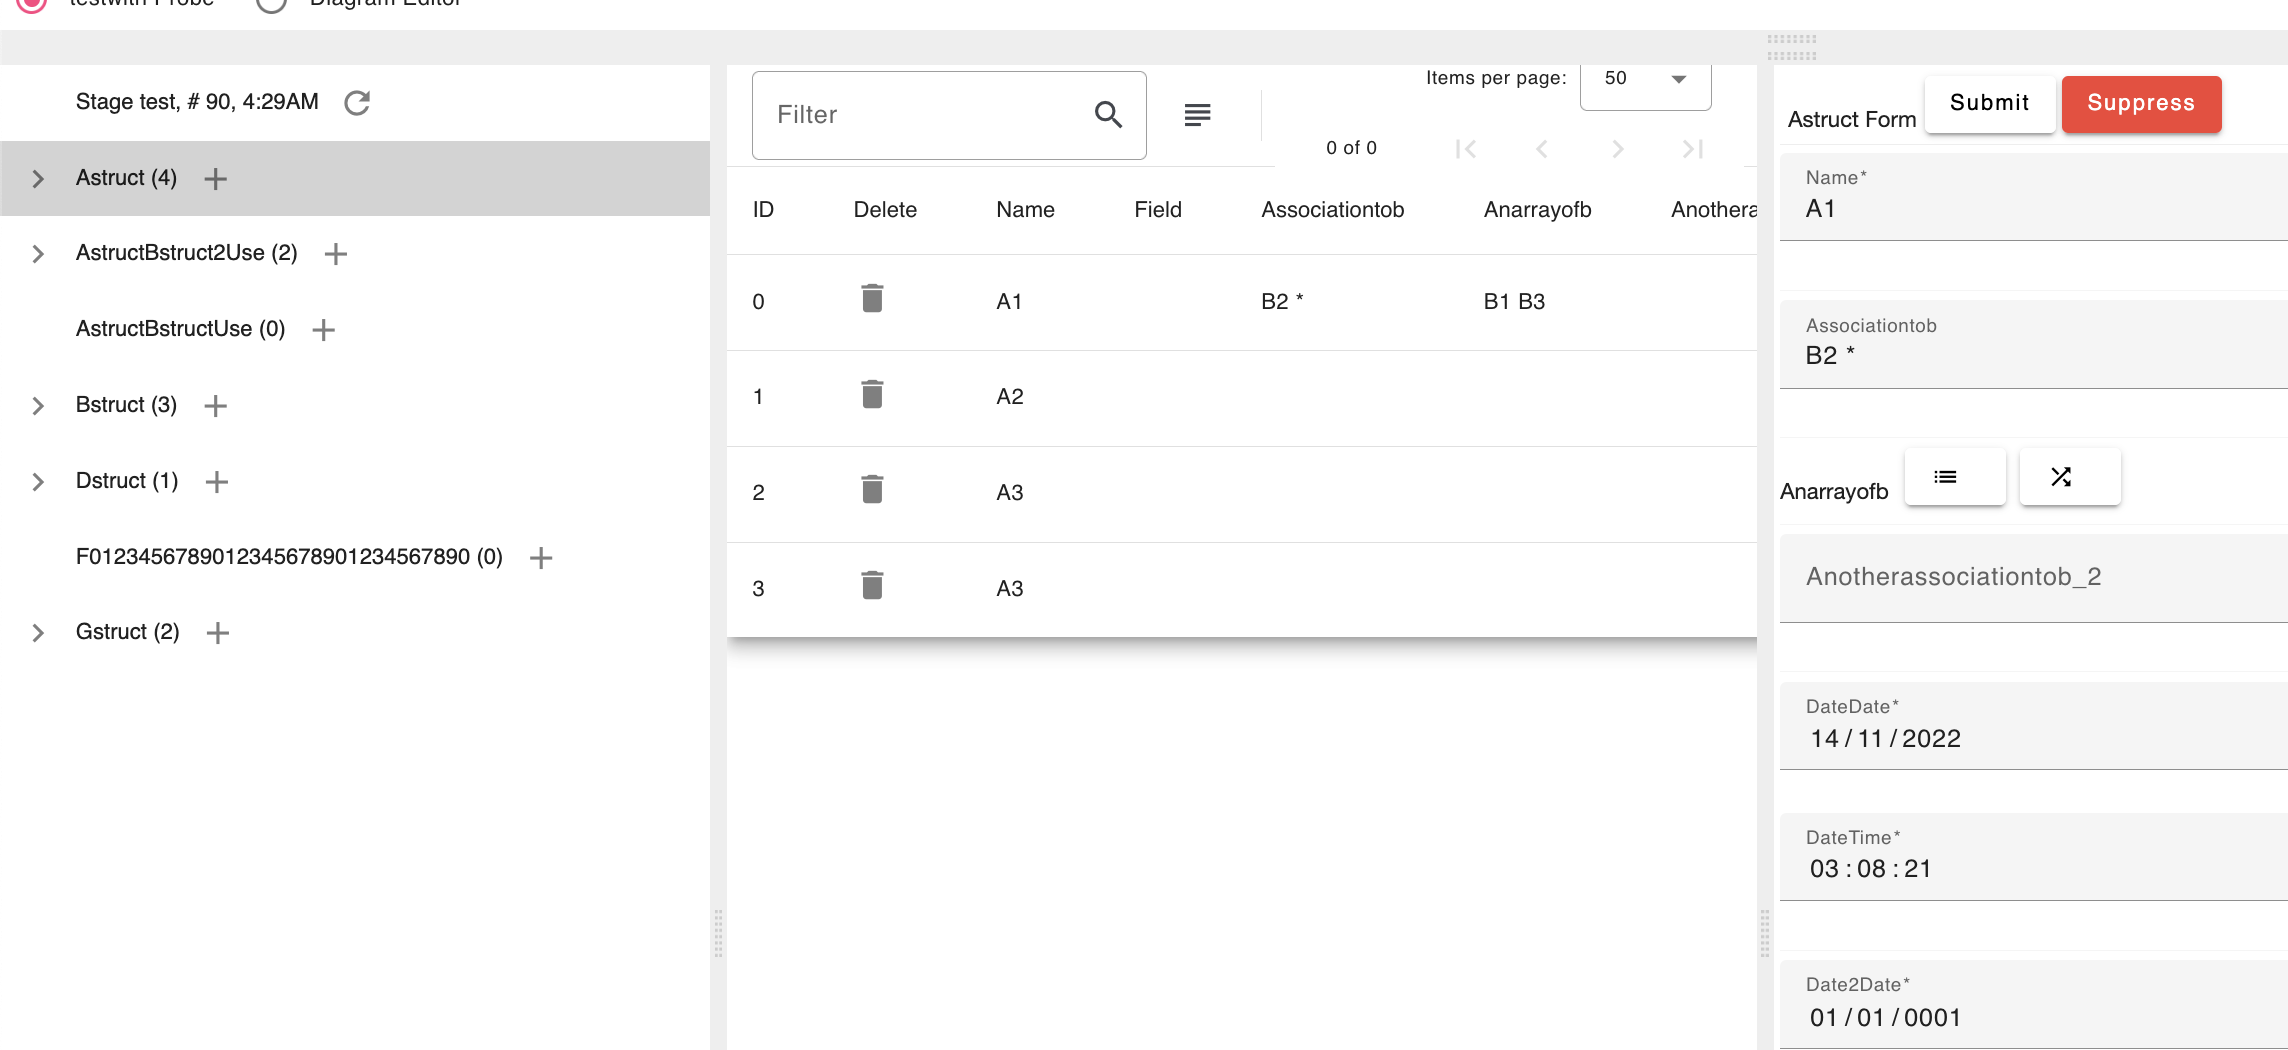
Task: Expand the Gstruct tree node
Action: [38, 632]
